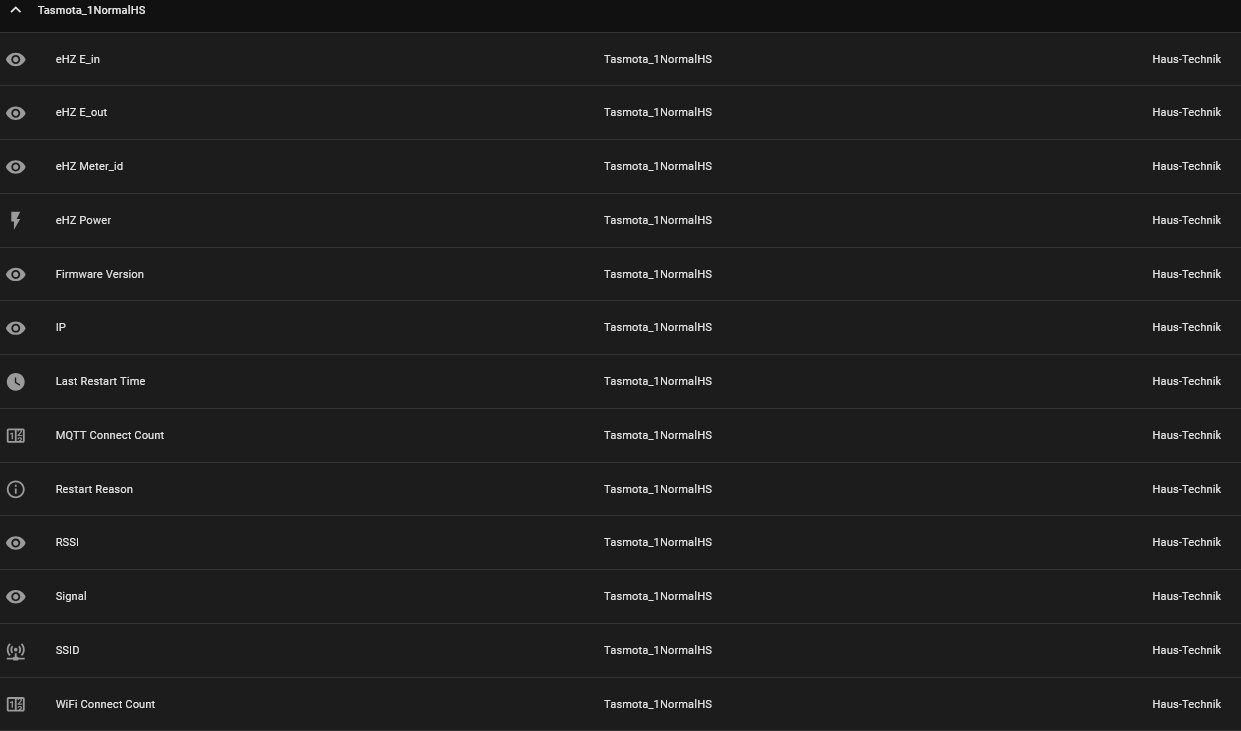This screenshot has height=731, width=1241.
Task: Click the eye icon beside eHZ Meter_id
Action: [x=16, y=167]
